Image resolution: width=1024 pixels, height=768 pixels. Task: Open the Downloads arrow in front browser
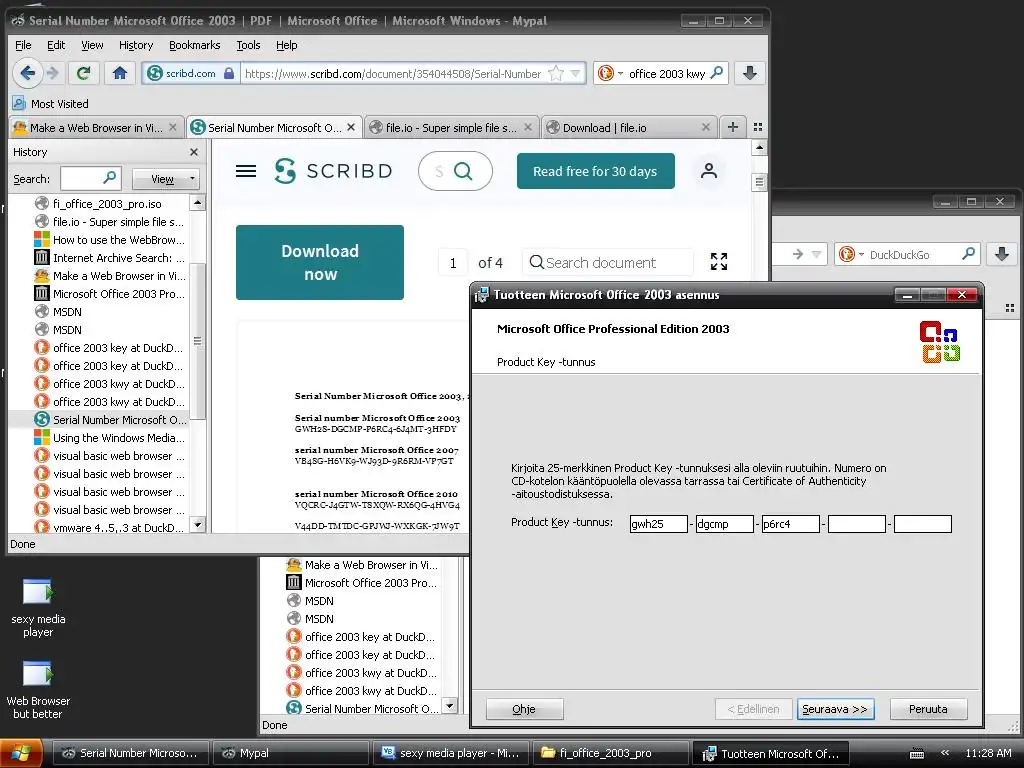click(749, 73)
